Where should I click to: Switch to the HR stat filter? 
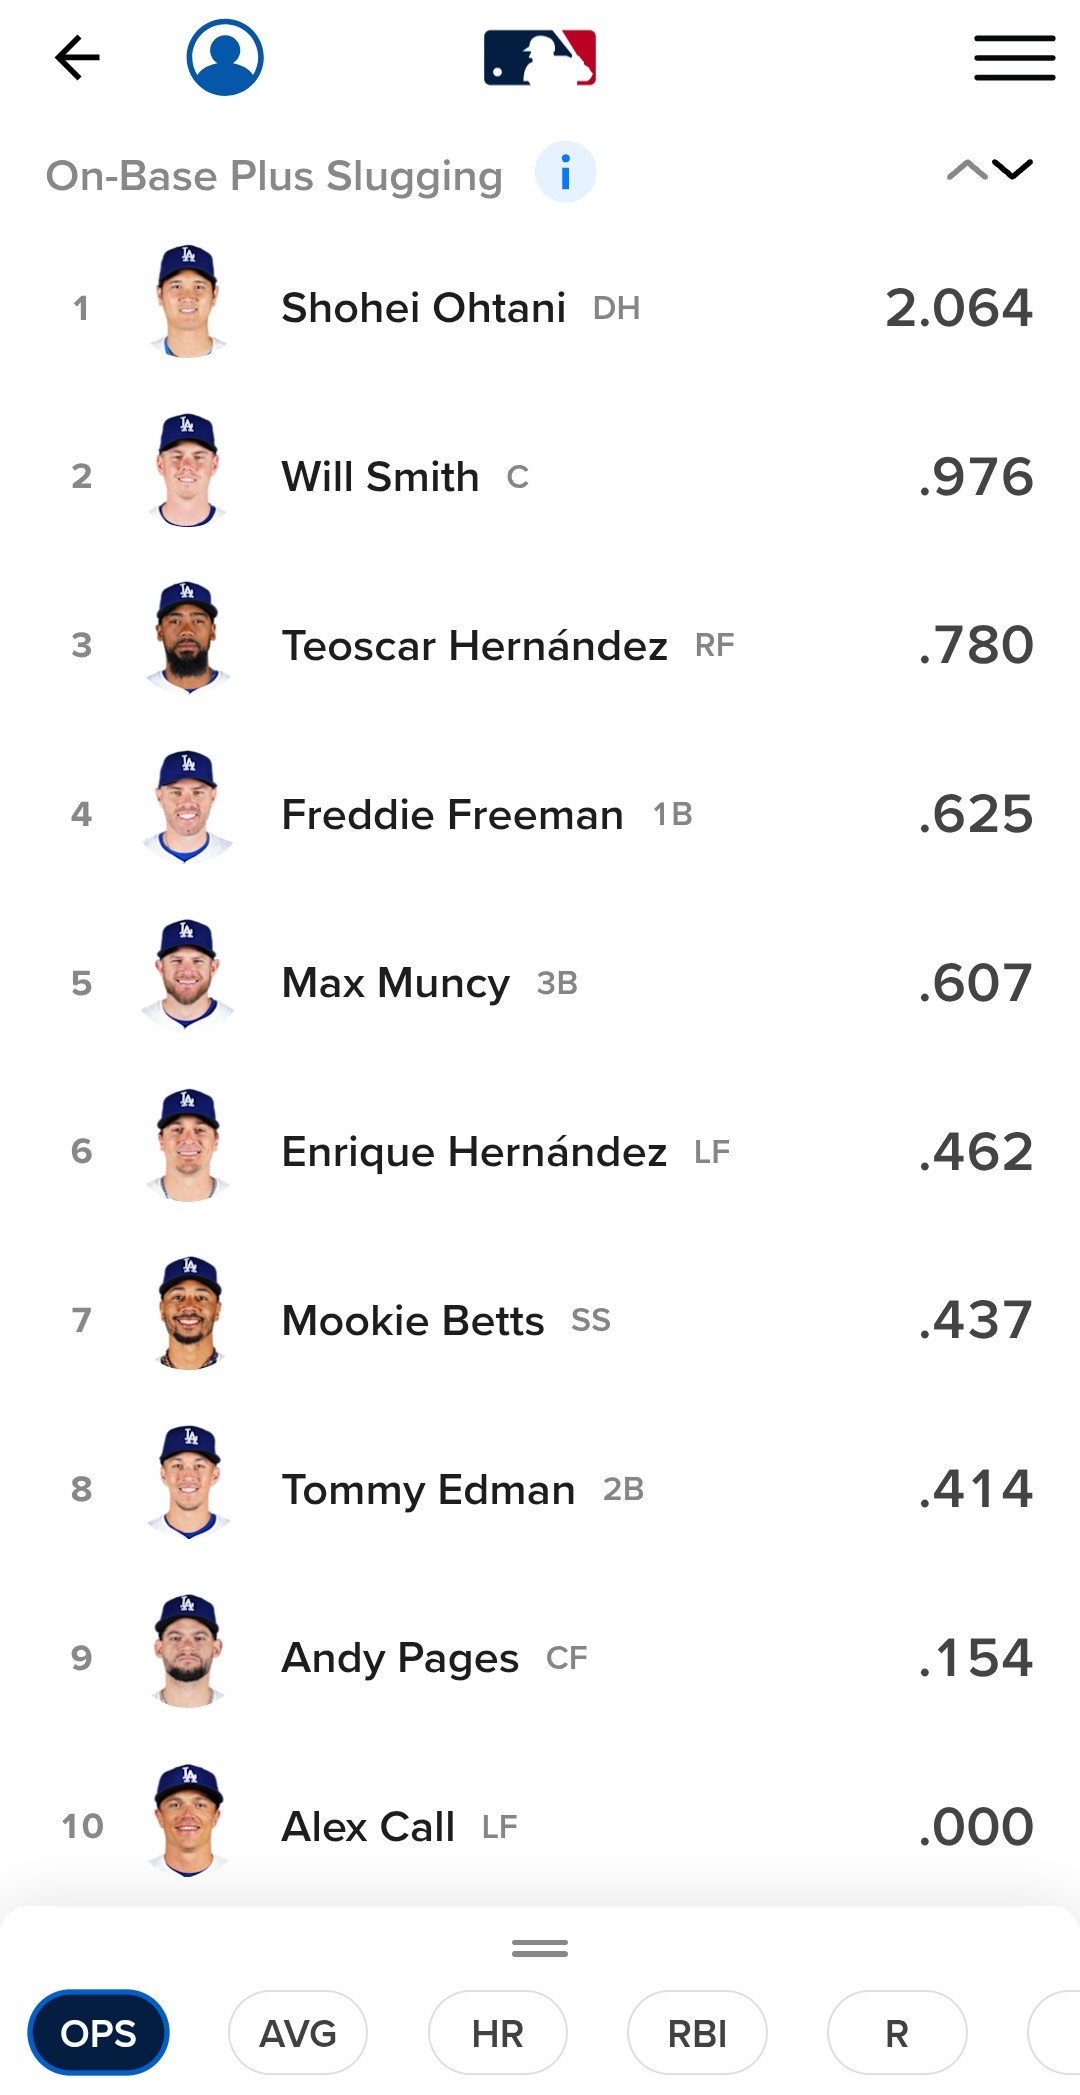497,2033
